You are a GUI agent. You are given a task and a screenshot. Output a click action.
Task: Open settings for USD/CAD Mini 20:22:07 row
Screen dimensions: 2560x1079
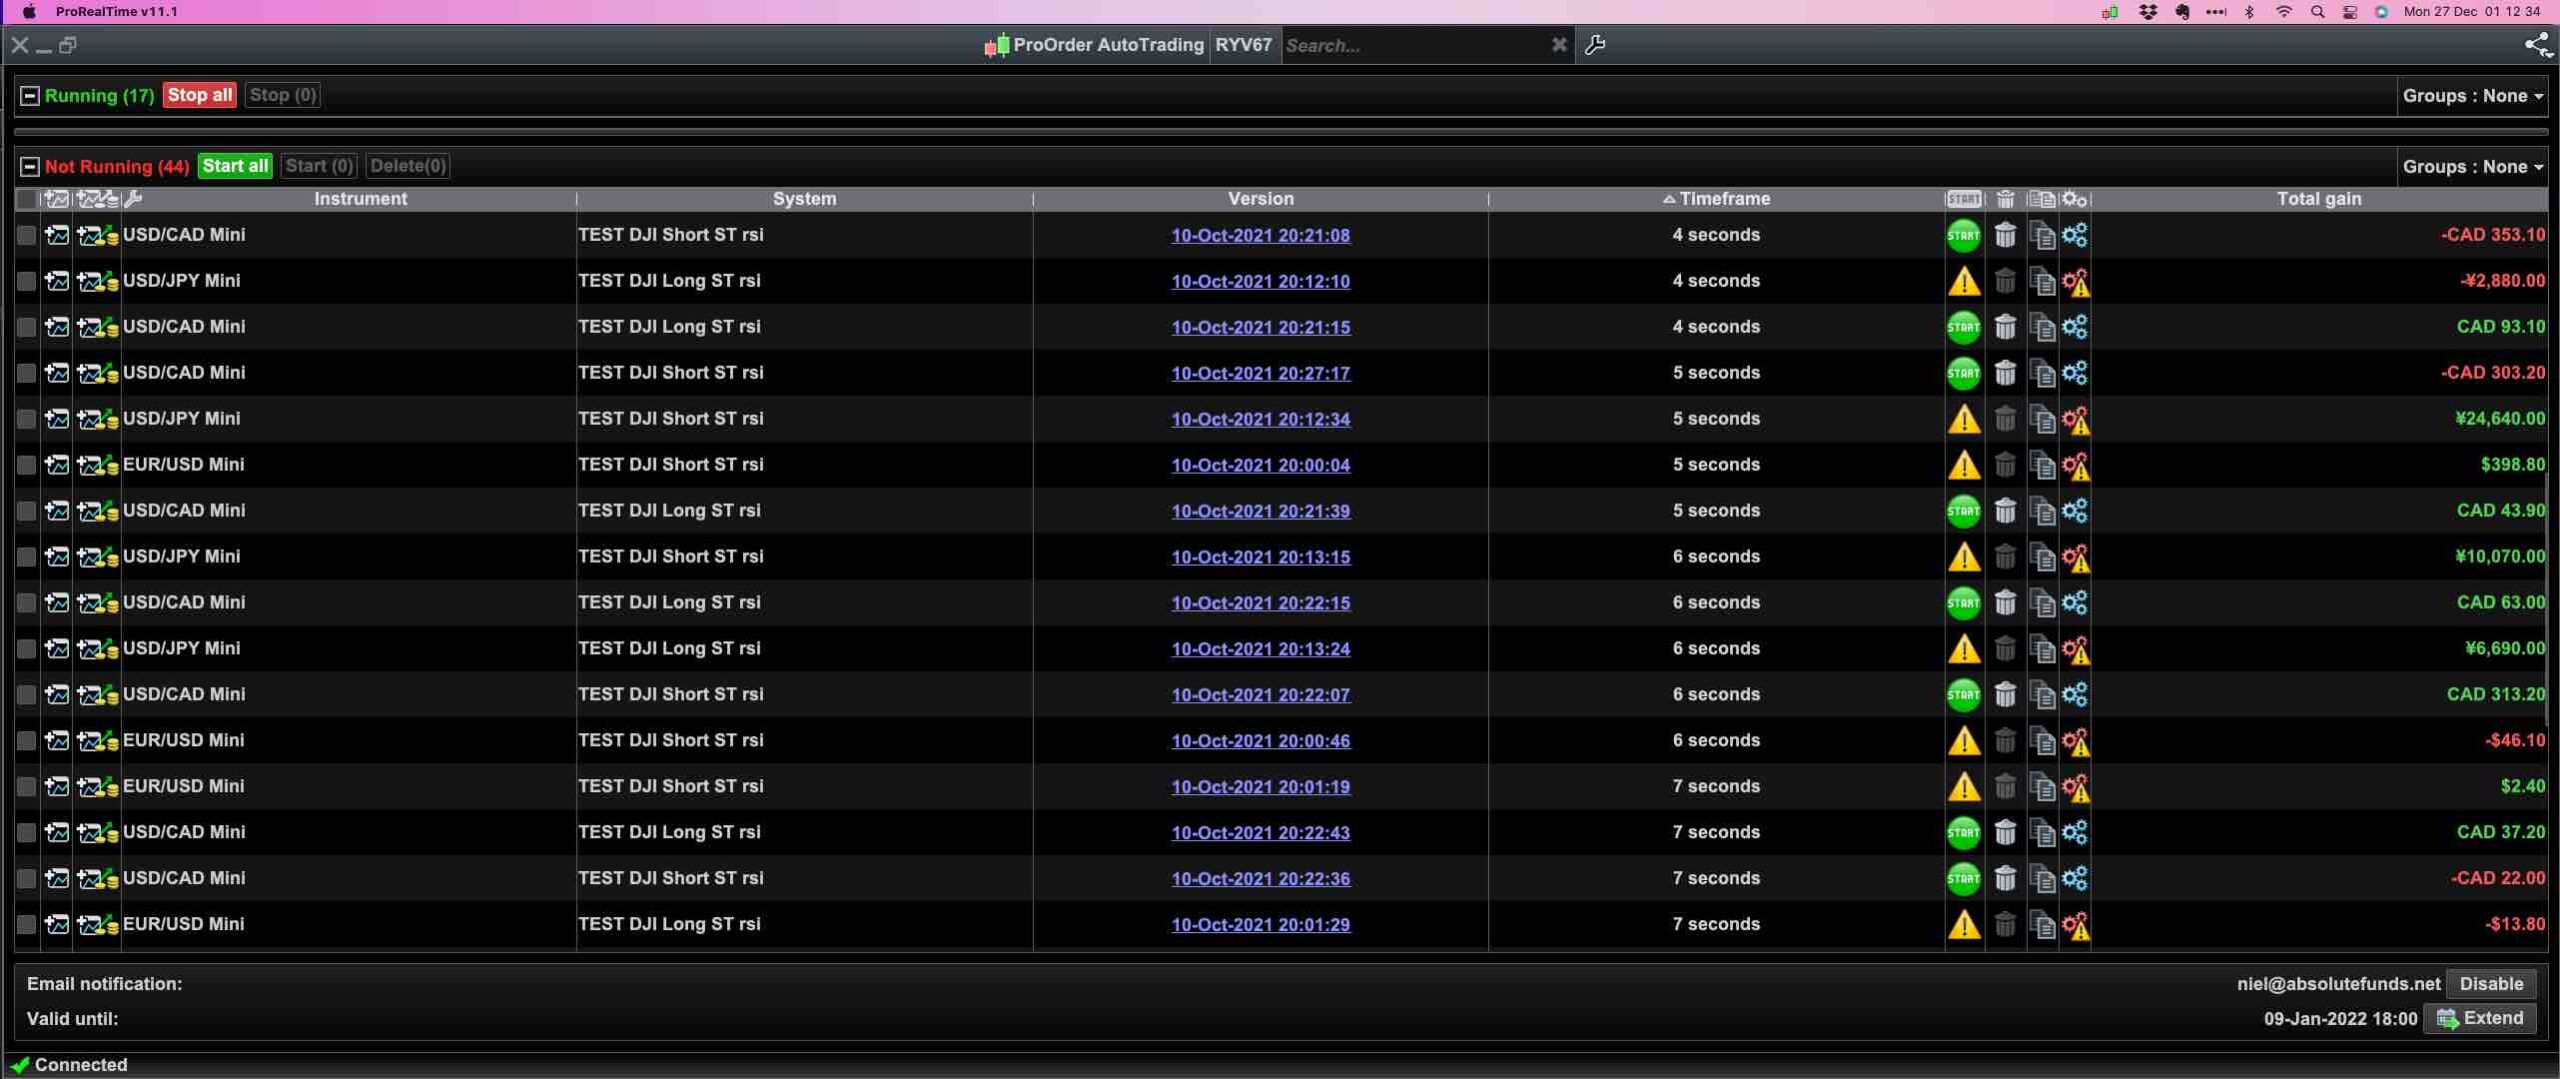[x=2075, y=695]
